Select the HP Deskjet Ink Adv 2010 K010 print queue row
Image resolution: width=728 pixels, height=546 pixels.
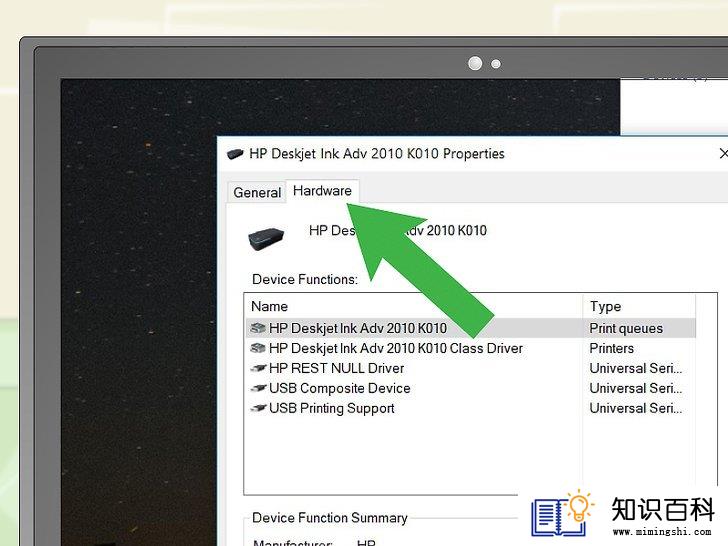[470, 328]
